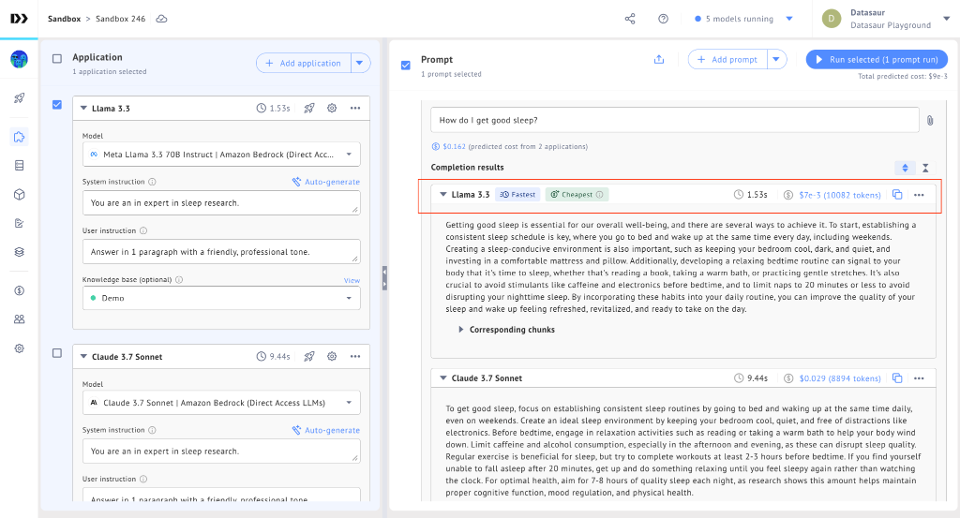Click the Add application button

point(304,62)
